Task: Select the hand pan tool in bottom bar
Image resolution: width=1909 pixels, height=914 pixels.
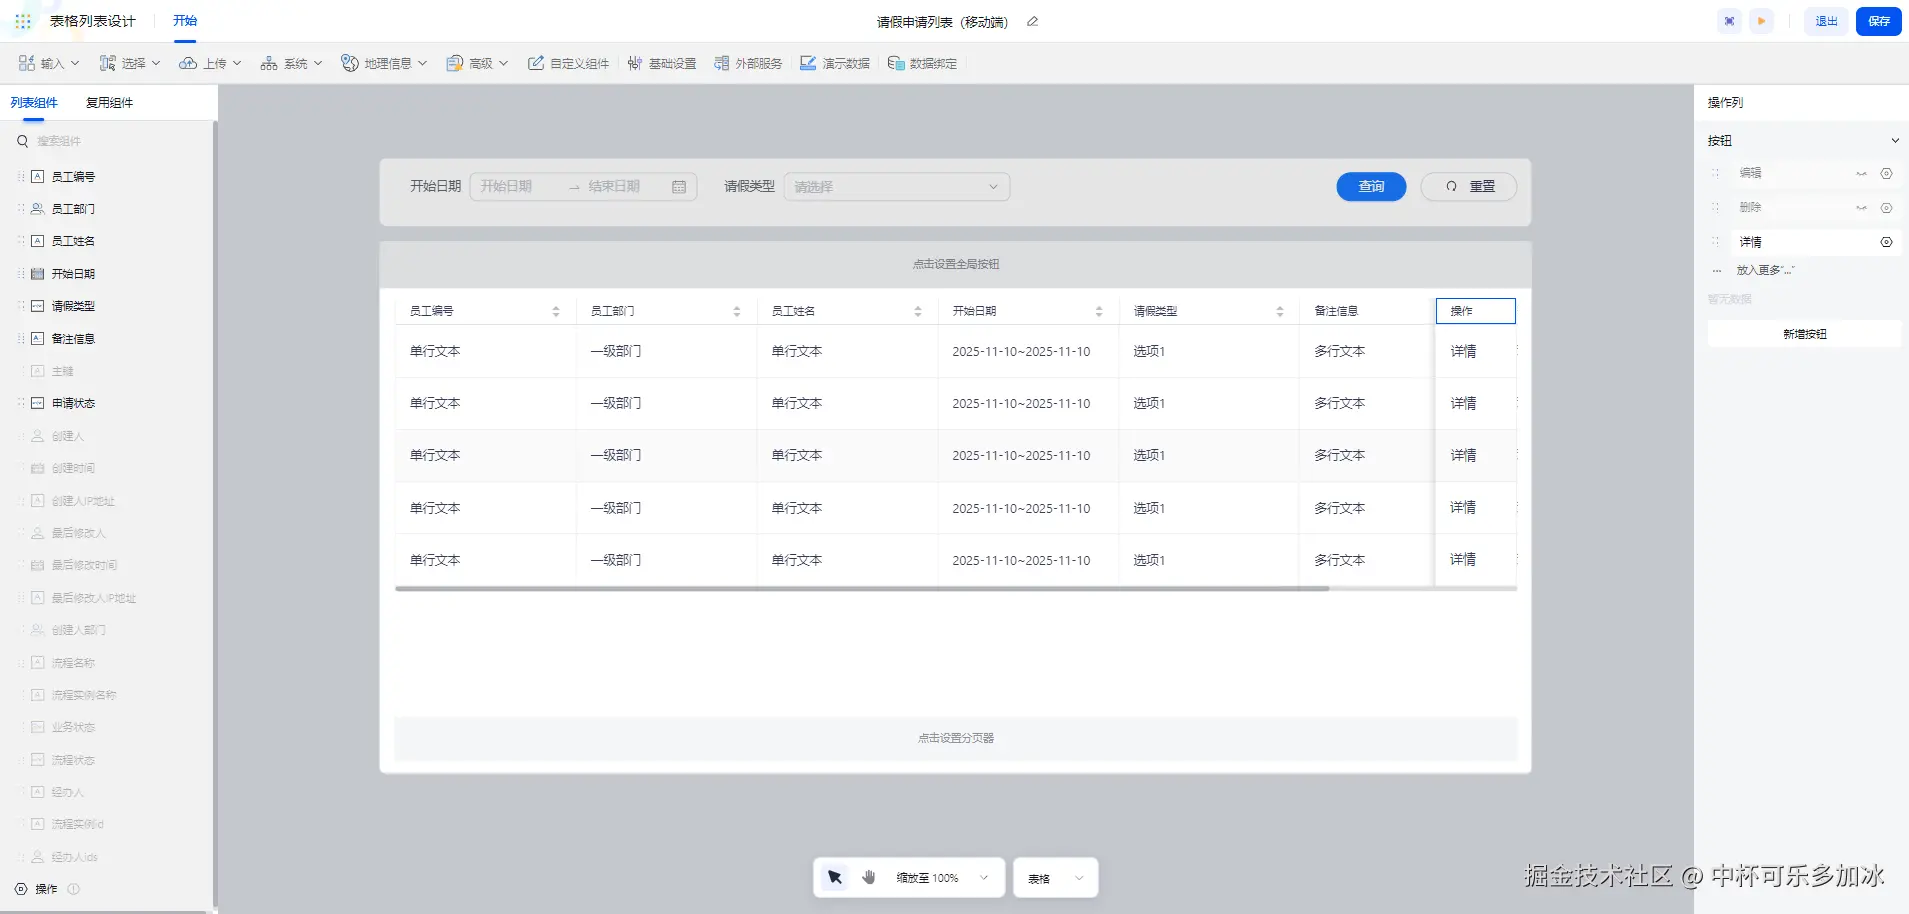Action: tap(869, 877)
